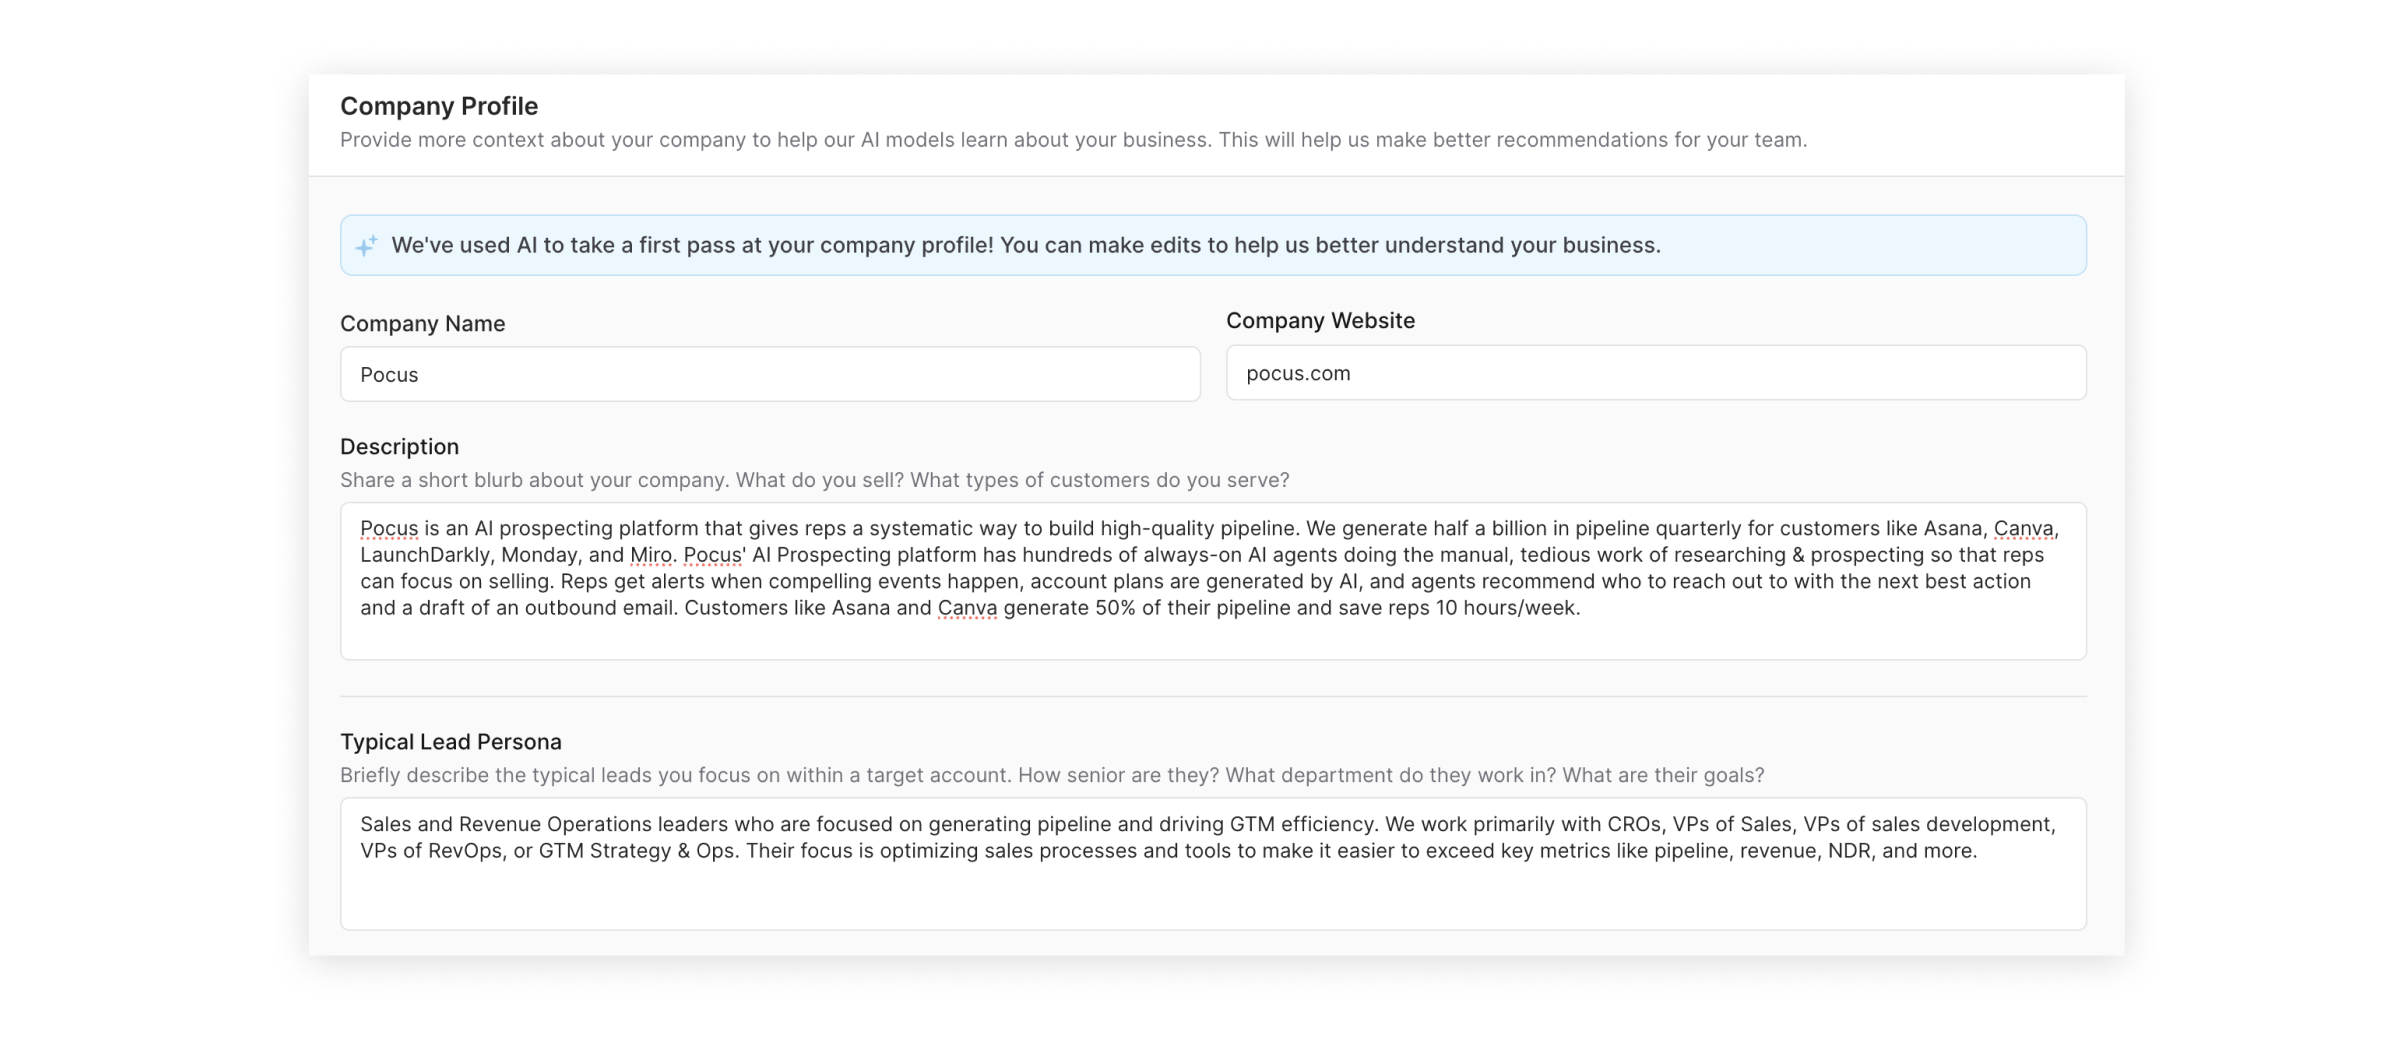Click inside the Typical Lead Persona text area

(1213, 864)
